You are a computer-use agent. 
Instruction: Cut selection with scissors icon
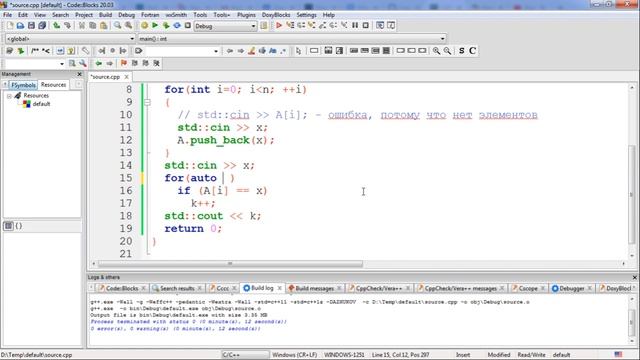point(82,25)
